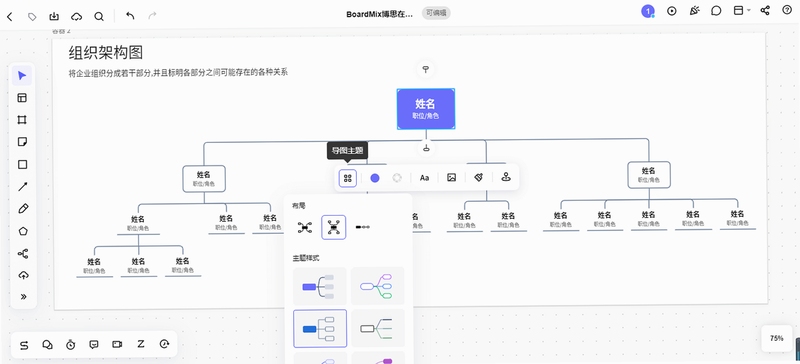Open comments speech bubble in top bar

click(716, 11)
